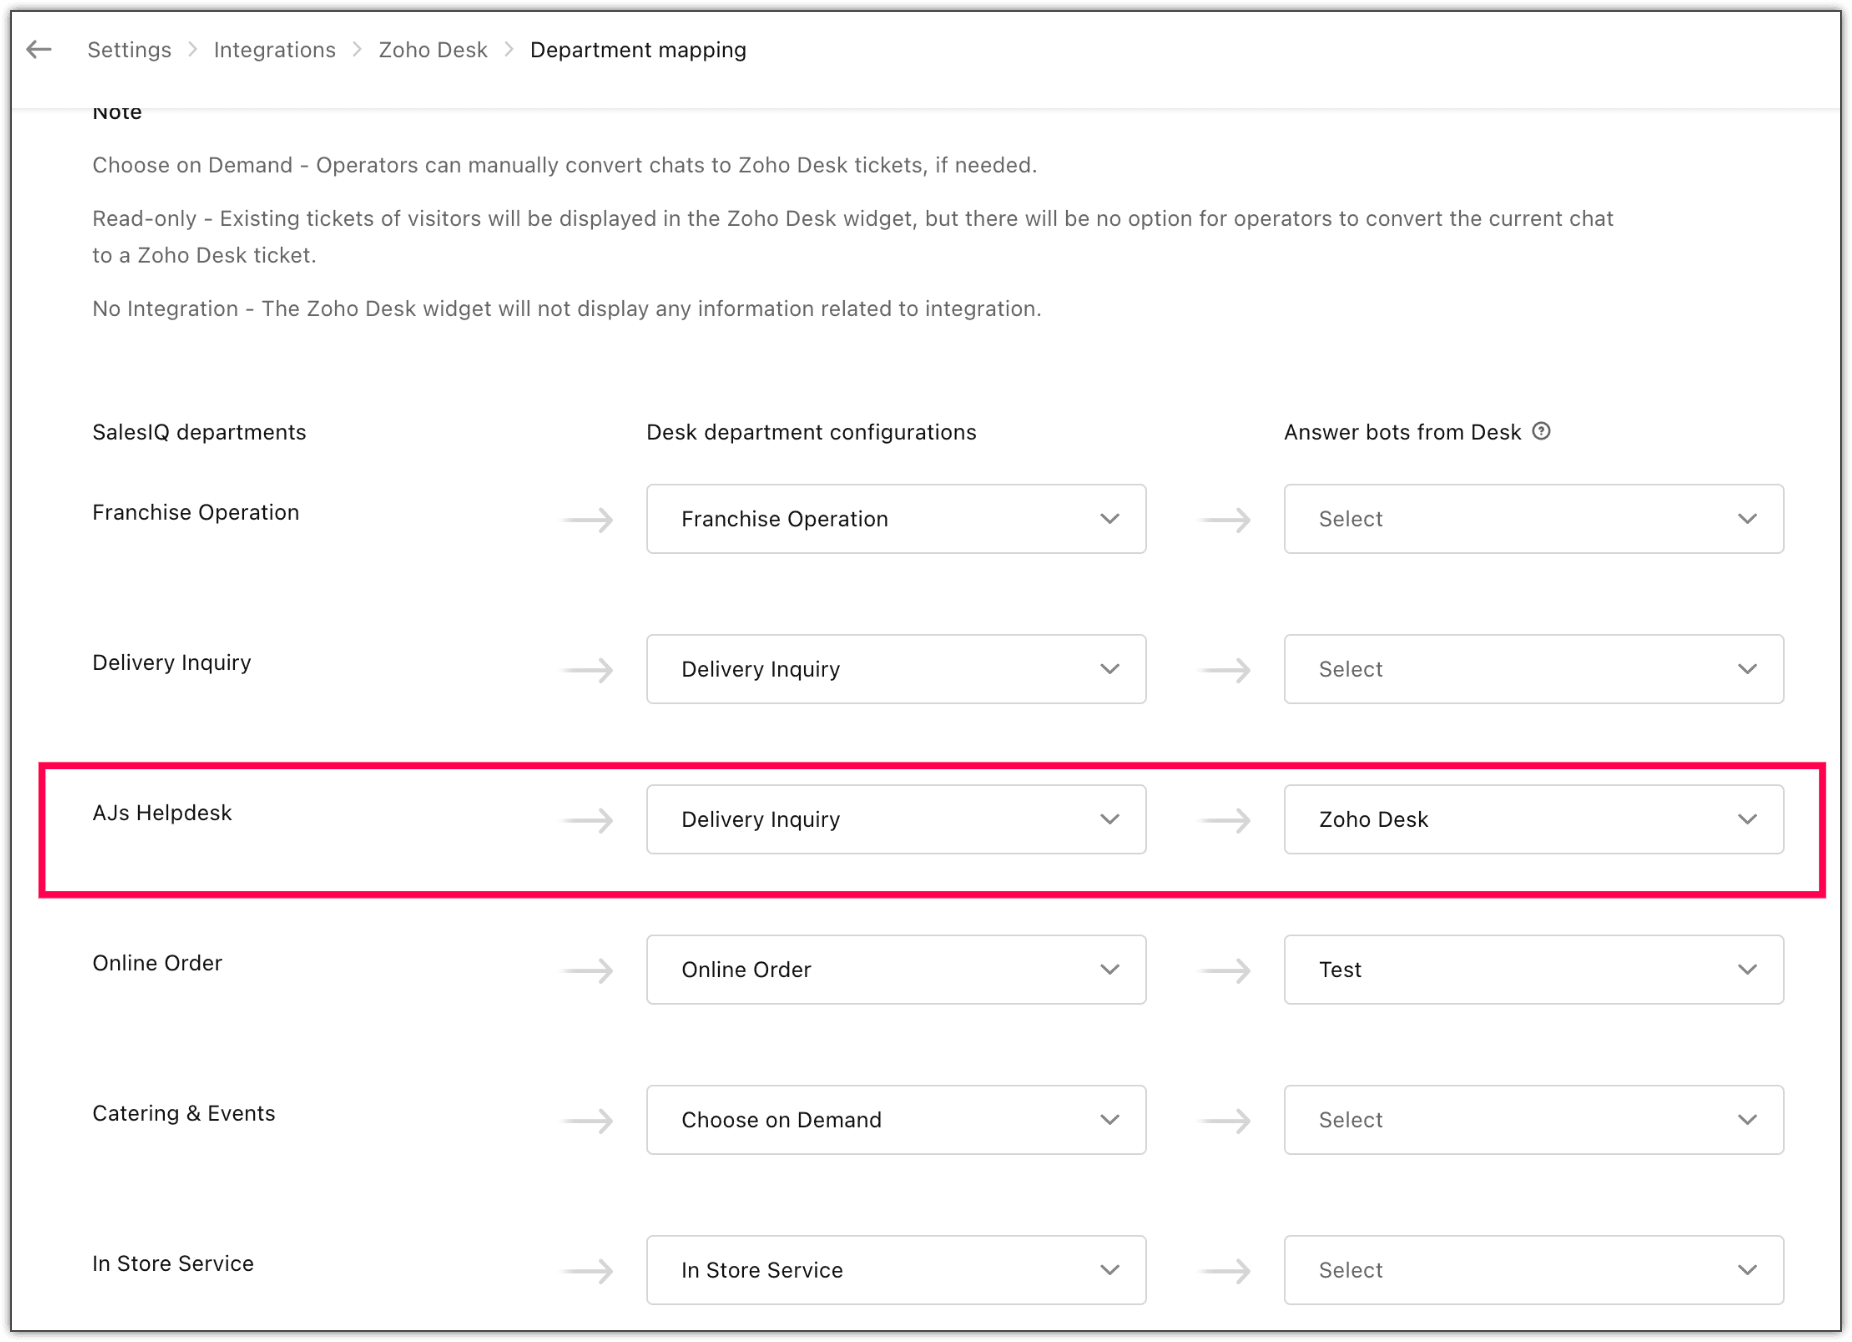Screen dimensions: 1852x1342
Task: Navigate to the Zoho Desk breadcrumb
Action: coord(432,50)
